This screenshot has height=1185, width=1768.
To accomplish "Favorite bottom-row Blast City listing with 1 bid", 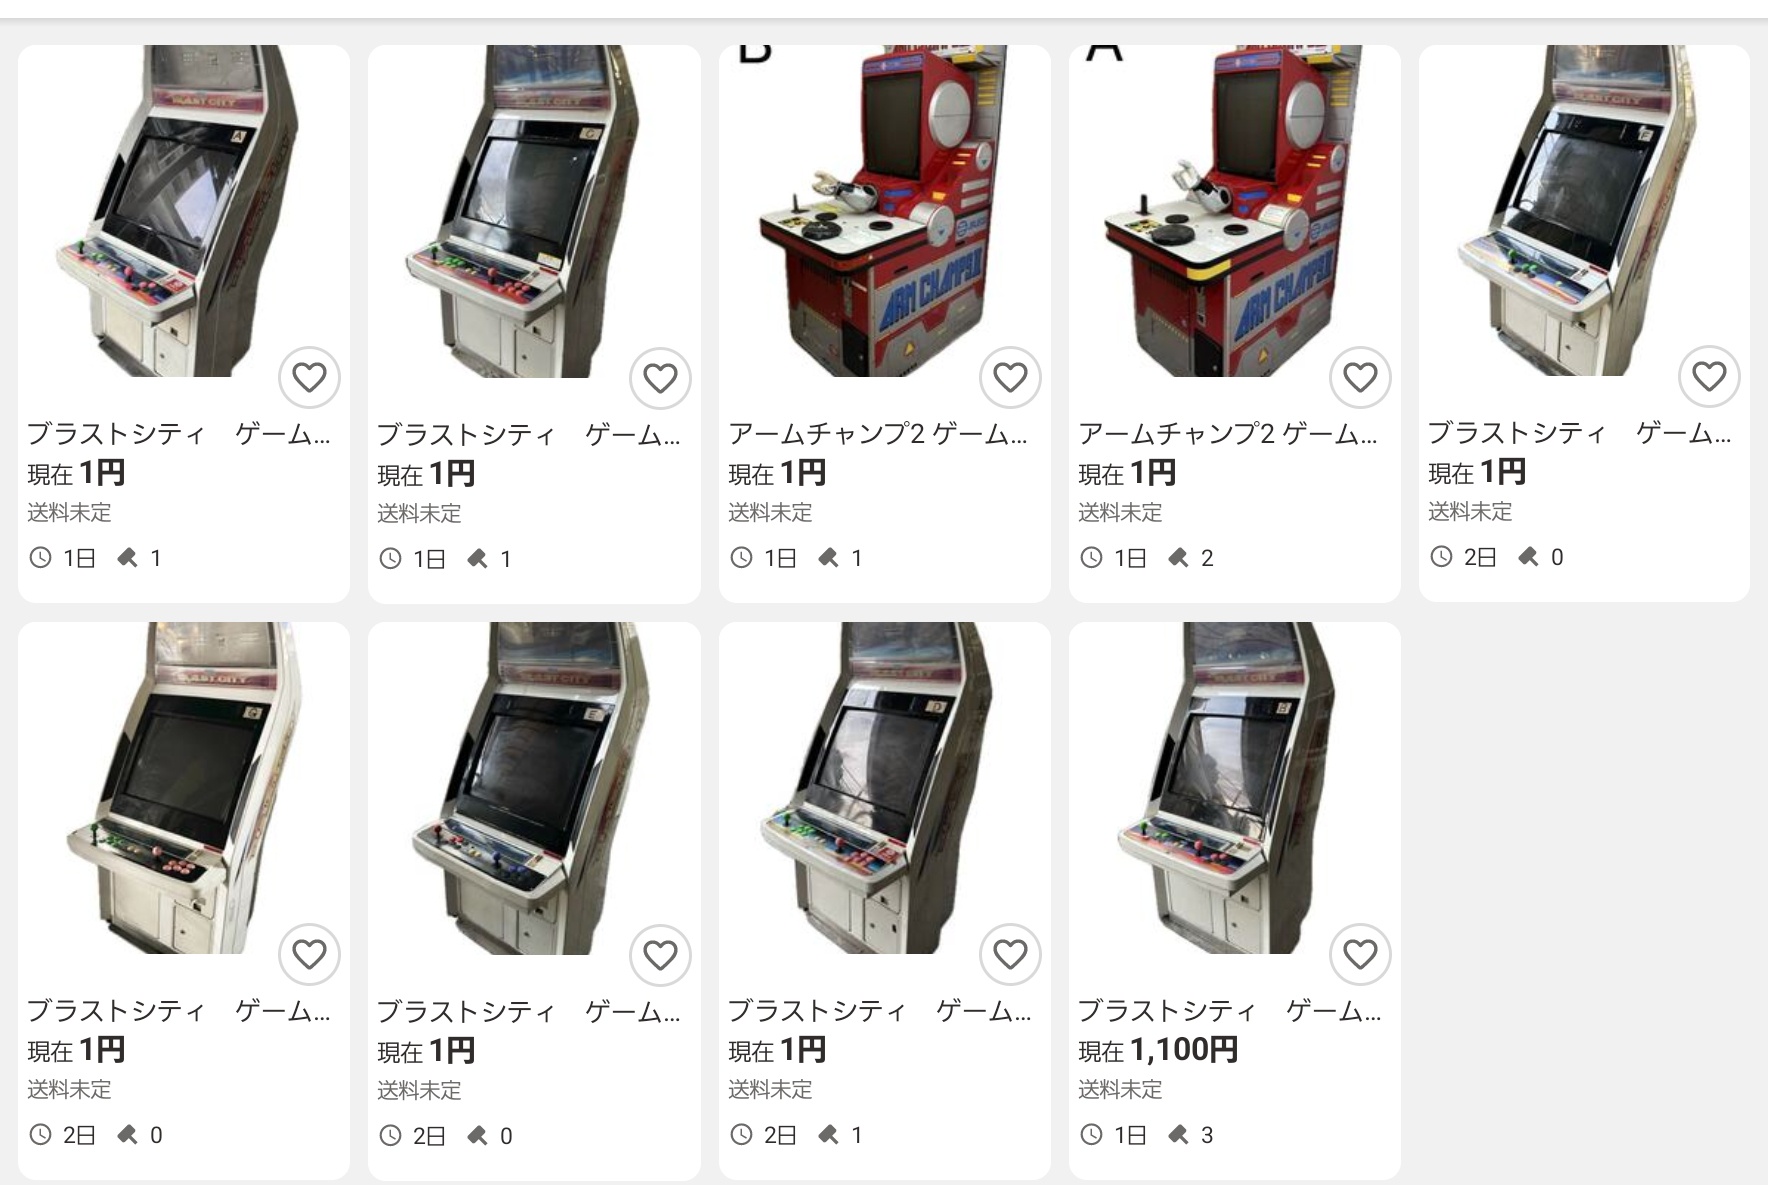I will (x=1010, y=955).
